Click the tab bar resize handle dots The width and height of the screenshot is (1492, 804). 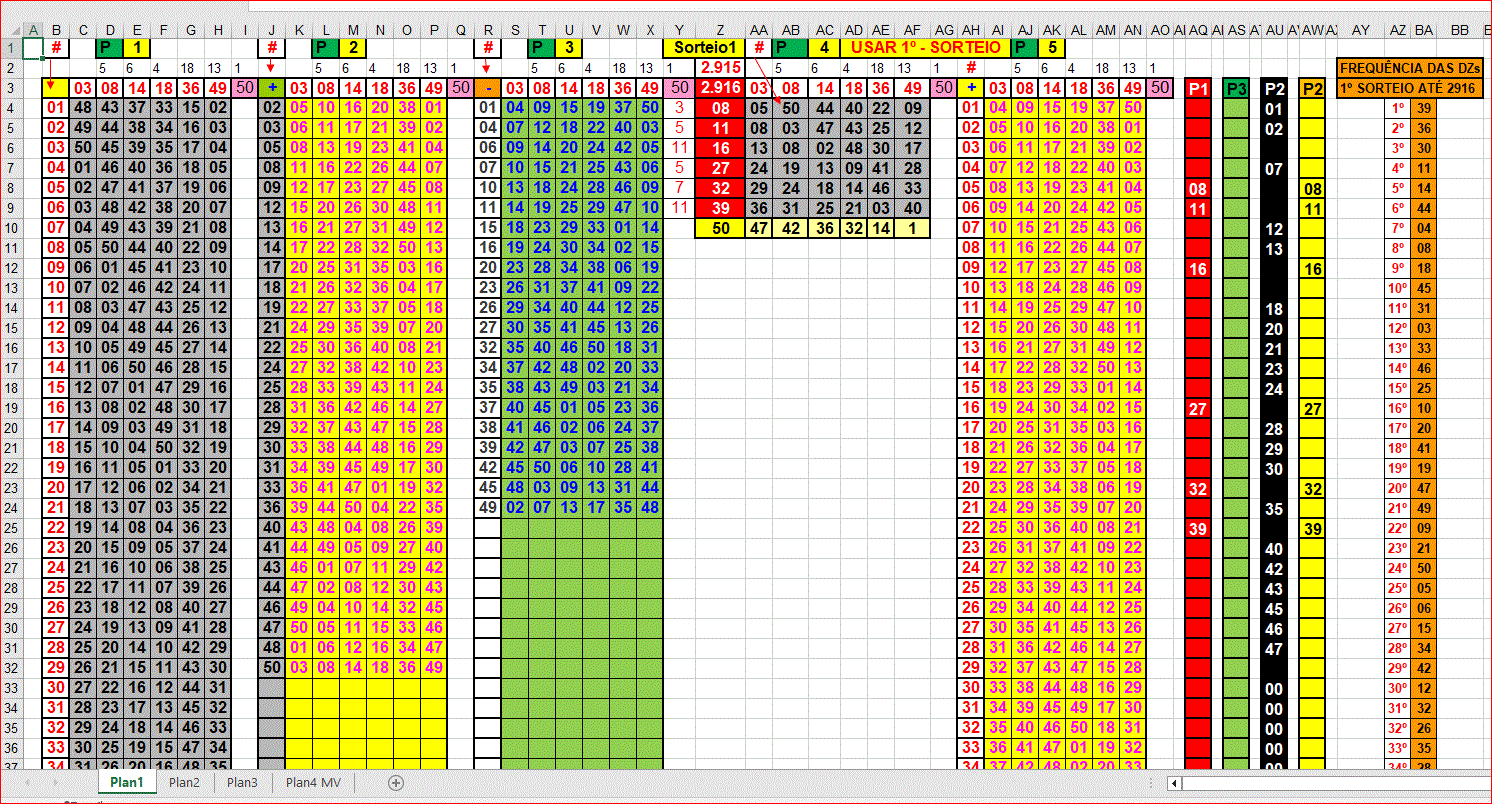pos(1153,783)
